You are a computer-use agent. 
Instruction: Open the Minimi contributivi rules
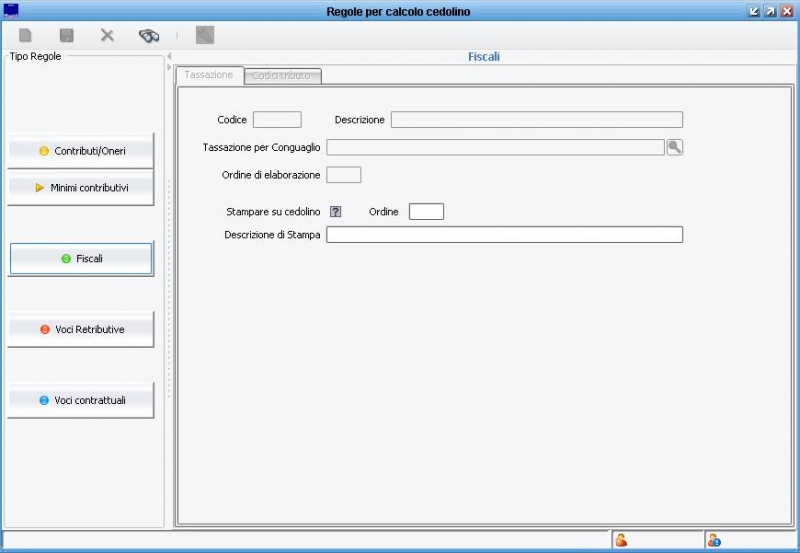[81, 187]
